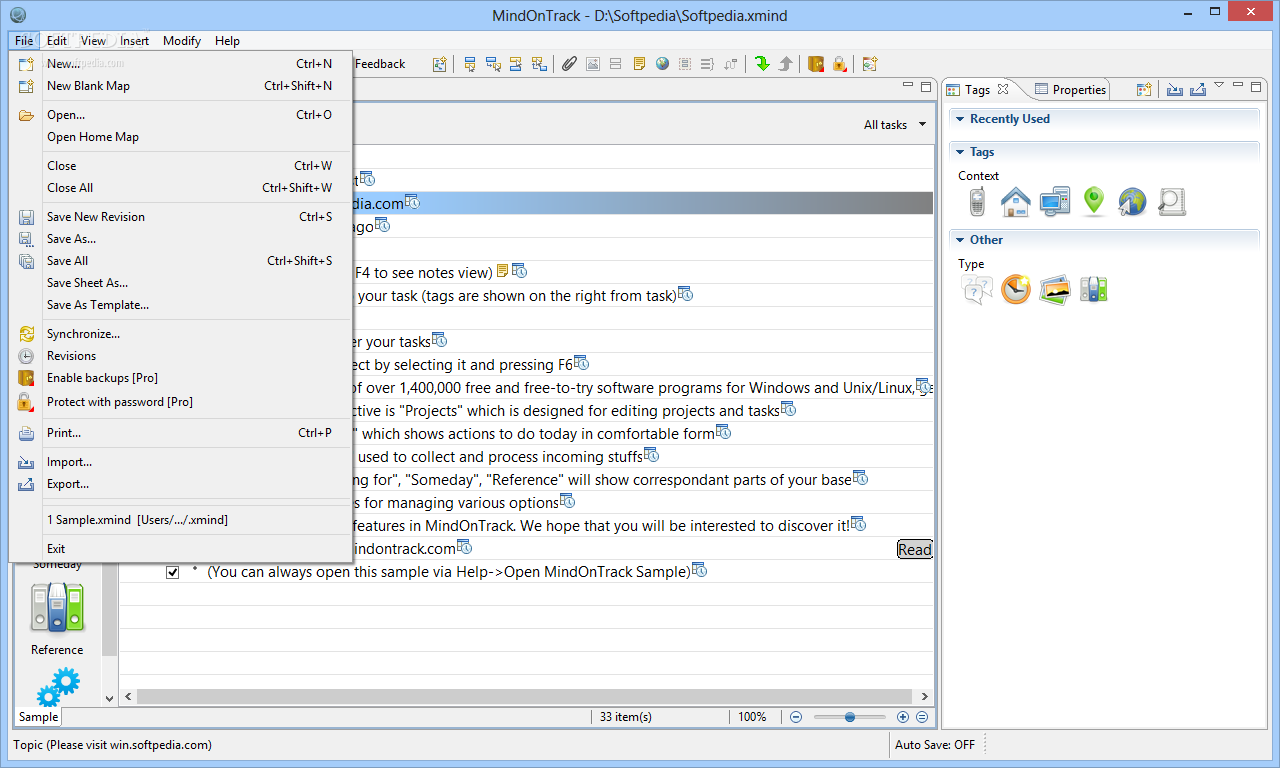Choose New Blank Map menu item
The image size is (1280, 768).
tap(181, 86)
